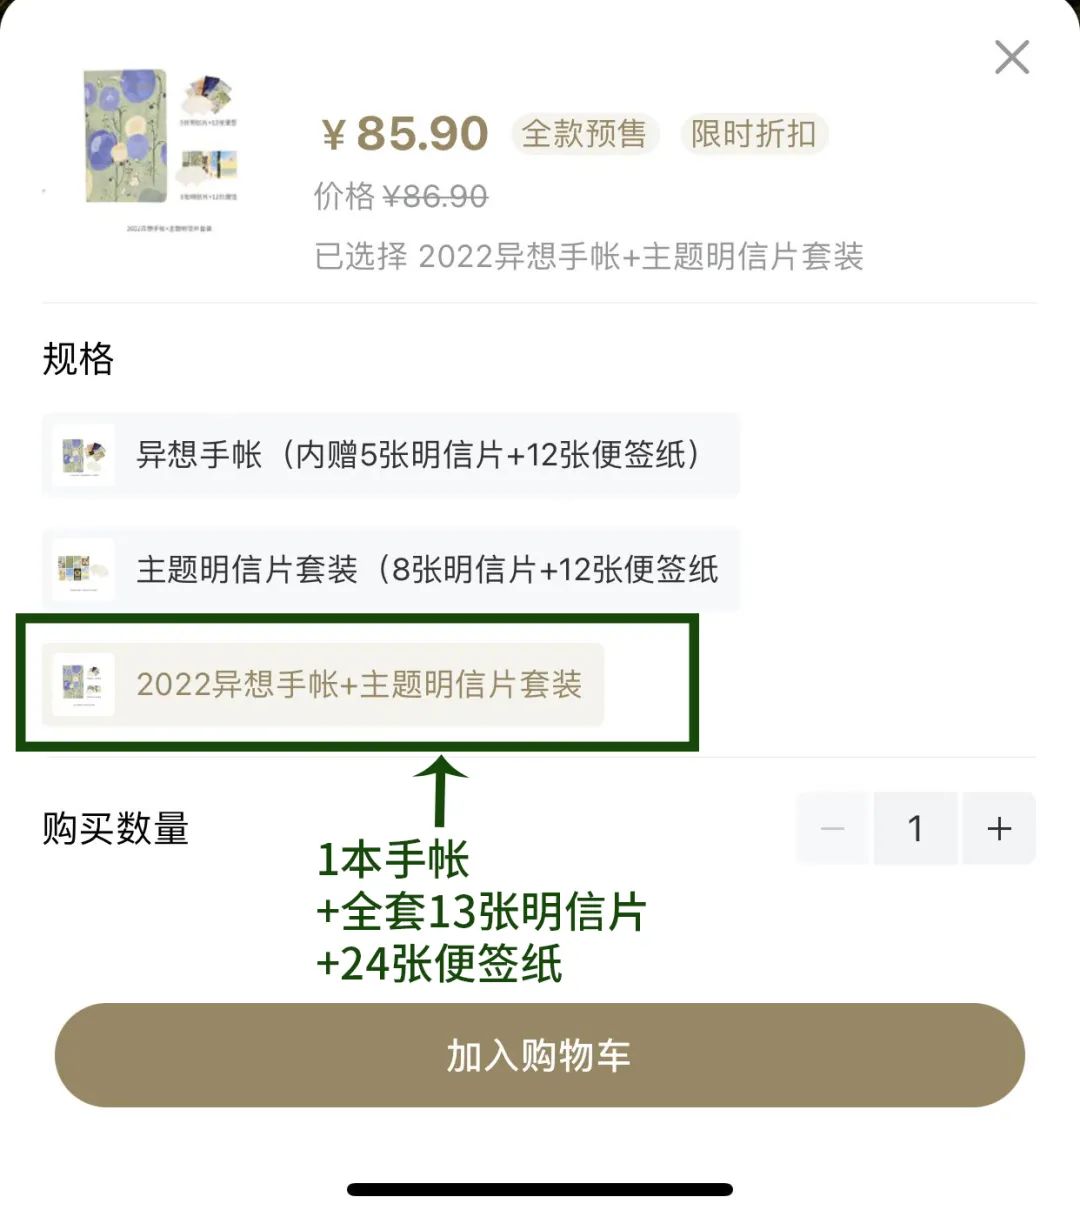1080x1217 pixels.
Task: Tap the 购买数量 label
Action: coord(116,829)
